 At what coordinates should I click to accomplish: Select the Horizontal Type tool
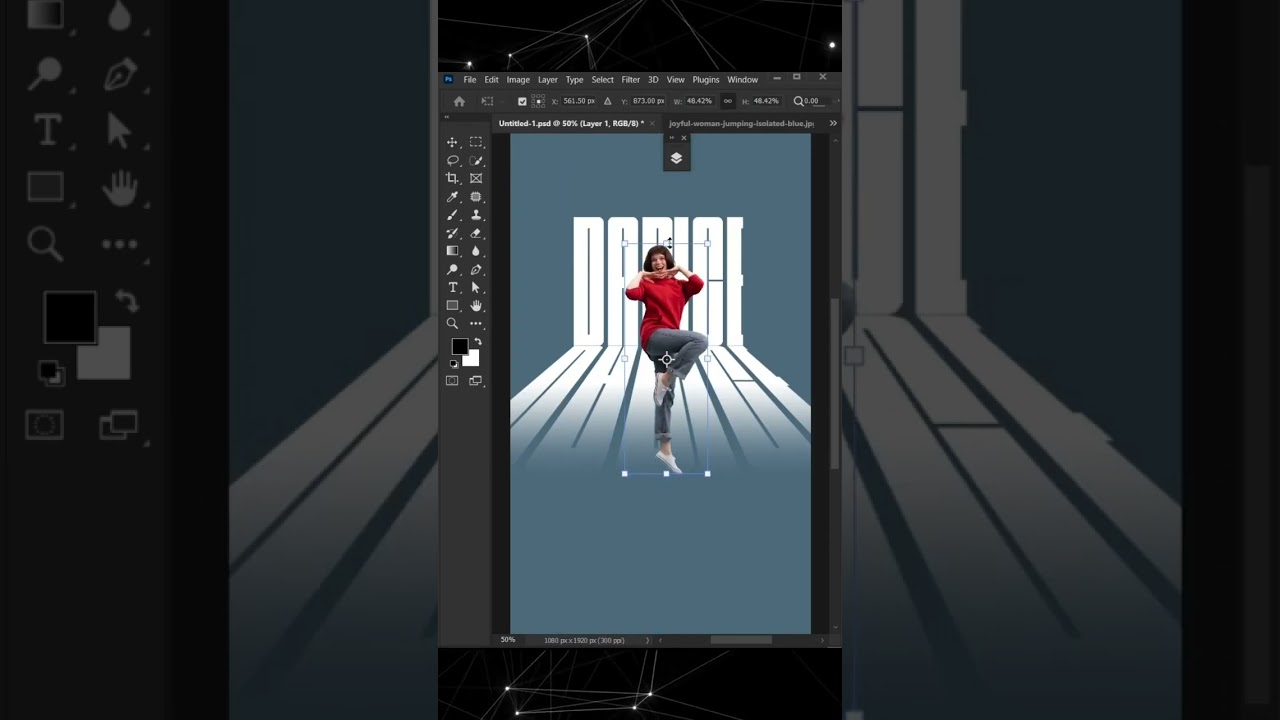(452, 287)
